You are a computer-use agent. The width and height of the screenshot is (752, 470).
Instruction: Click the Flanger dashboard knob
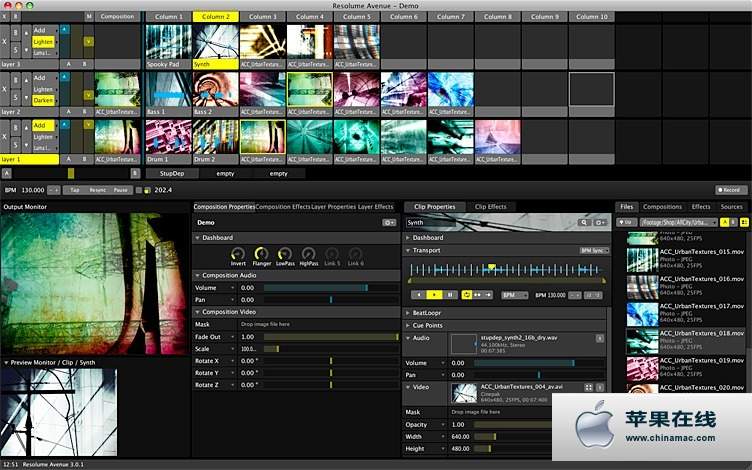(261, 254)
